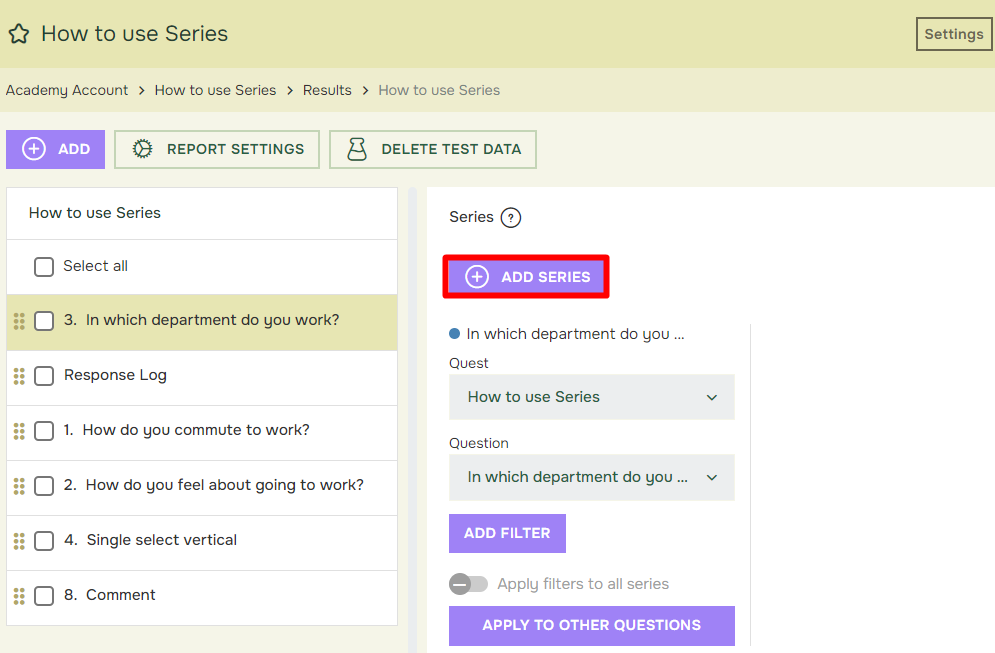This screenshot has width=995, height=653.
Task: Click the Series help question mark icon
Action: (511, 218)
